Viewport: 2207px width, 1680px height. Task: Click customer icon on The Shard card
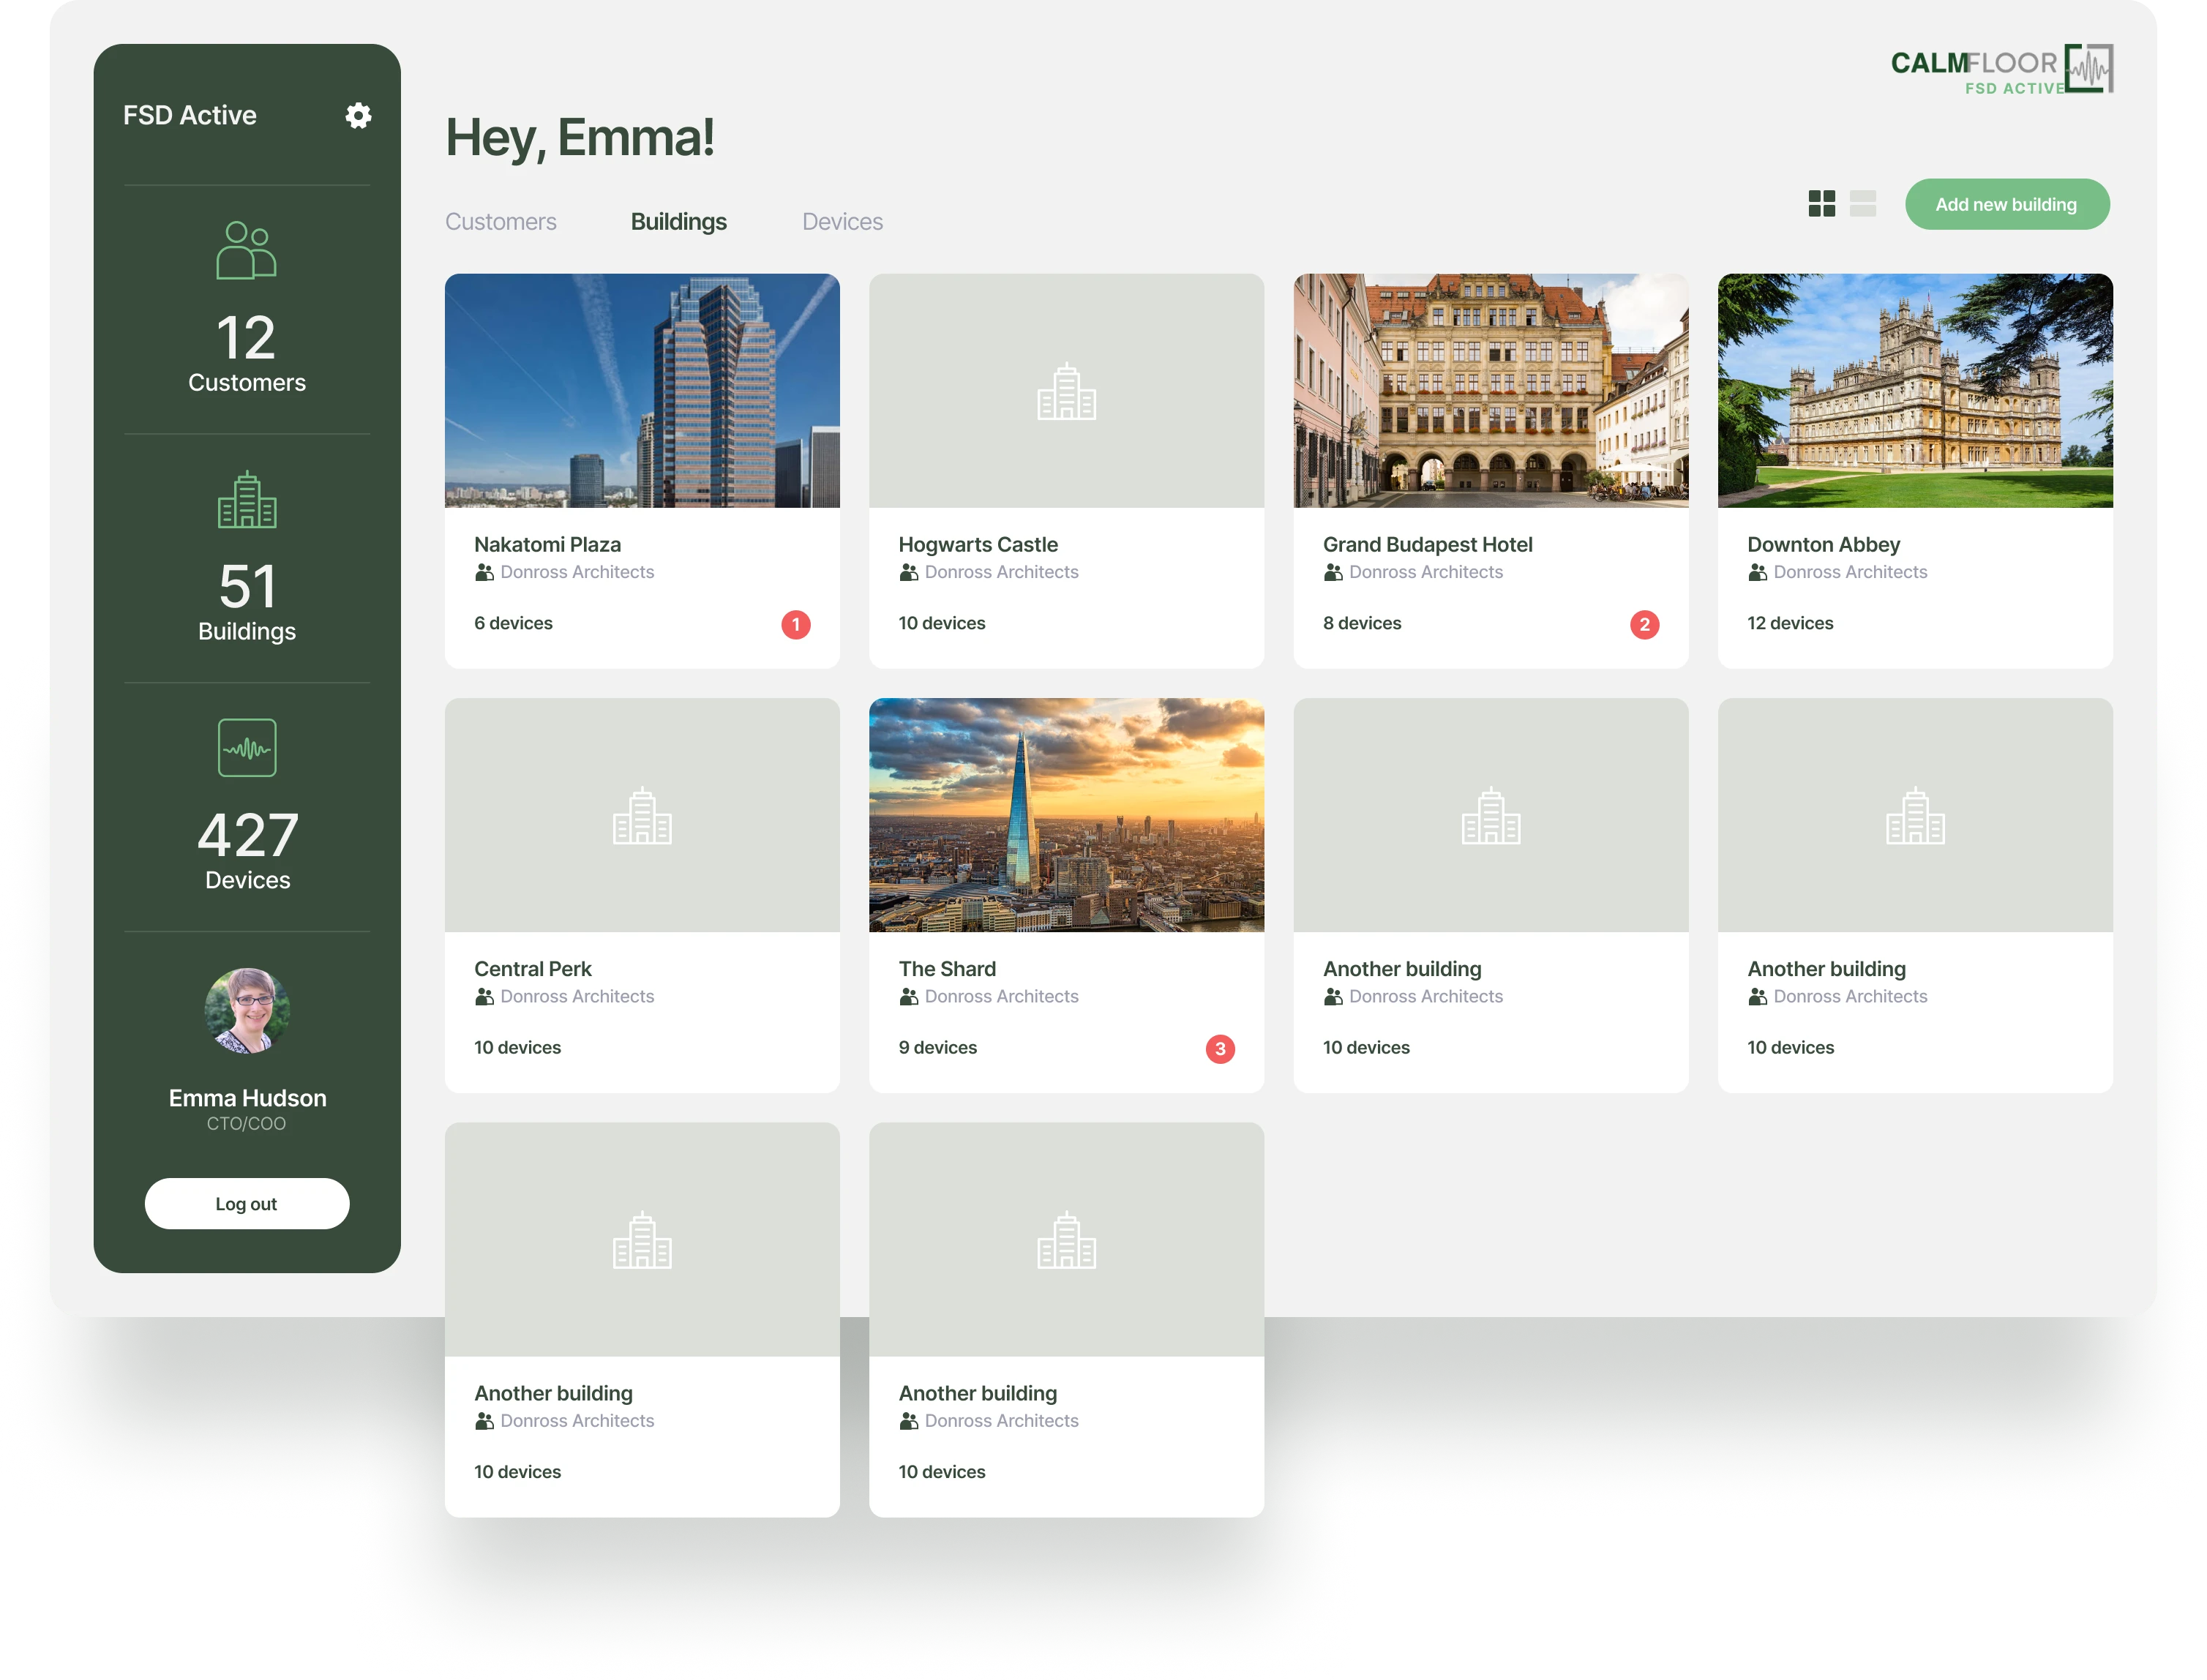[x=908, y=996]
